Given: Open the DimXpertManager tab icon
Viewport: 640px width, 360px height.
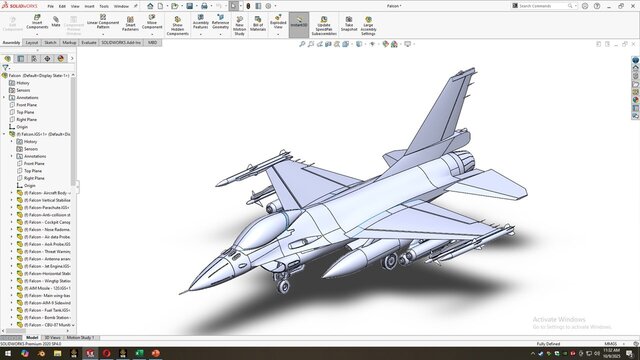Looking at the screenshot, I should [47, 59].
